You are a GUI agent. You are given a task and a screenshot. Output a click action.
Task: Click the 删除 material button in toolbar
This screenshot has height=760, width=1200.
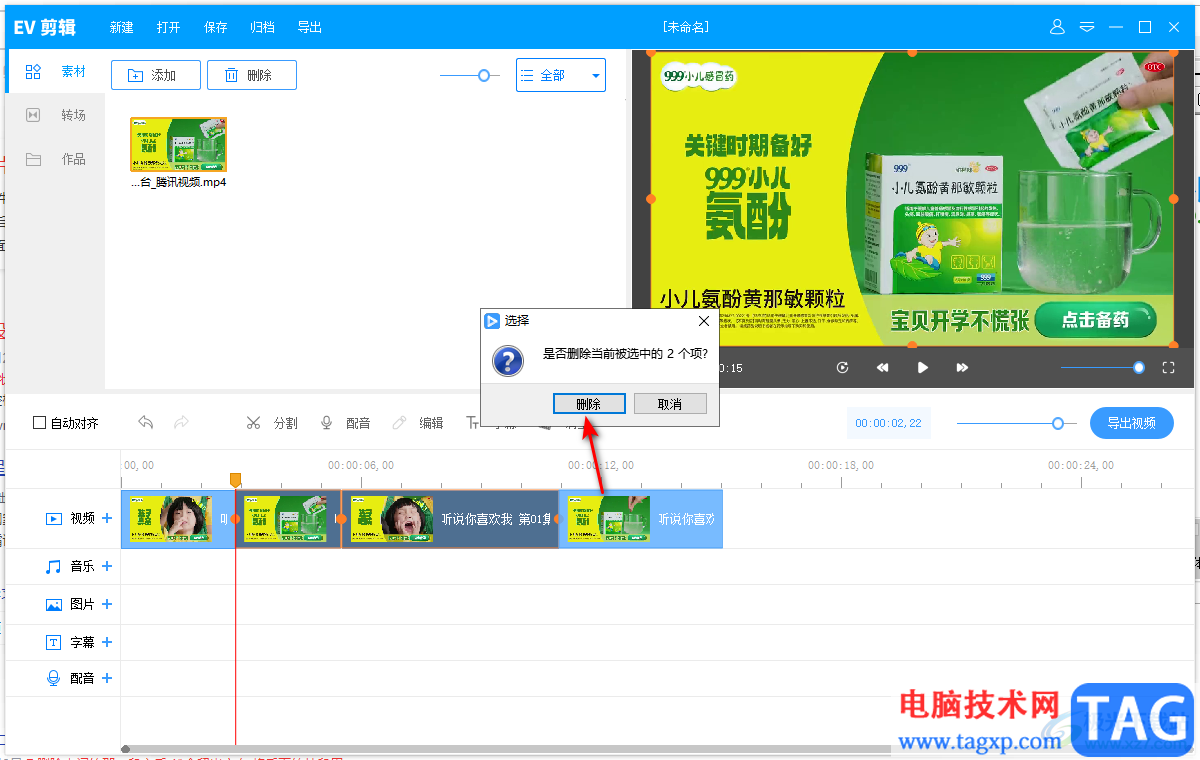[252, 75]
